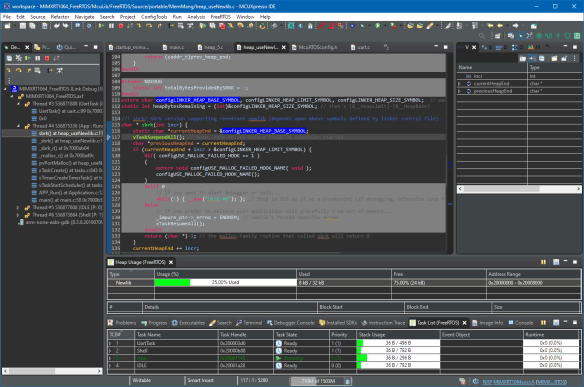Image resolution: width=584 pixels, height=387 pixels.
Task: Click the Suspend button in Debug view toolbar
Action: pyautogui.click(x=38, y=58)
